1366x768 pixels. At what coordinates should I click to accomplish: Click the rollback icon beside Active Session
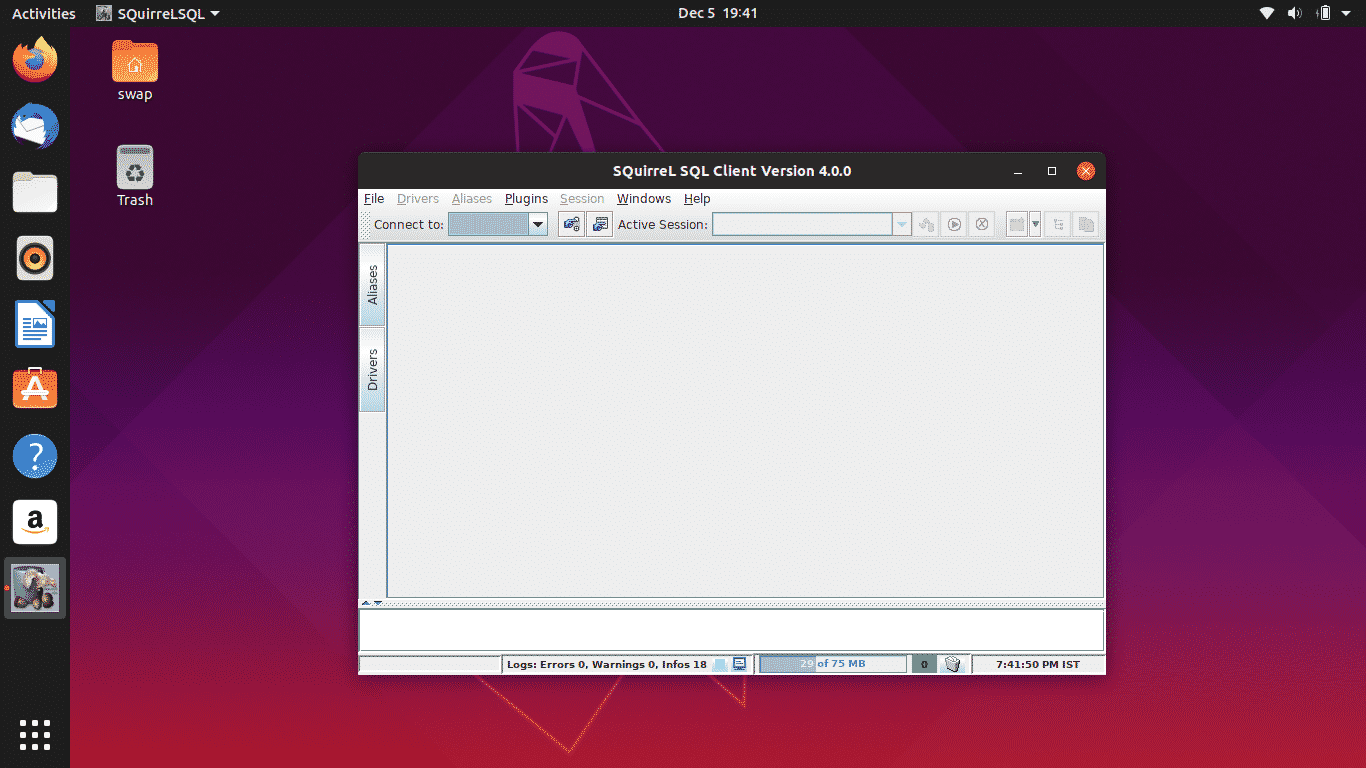coord(926,224)
